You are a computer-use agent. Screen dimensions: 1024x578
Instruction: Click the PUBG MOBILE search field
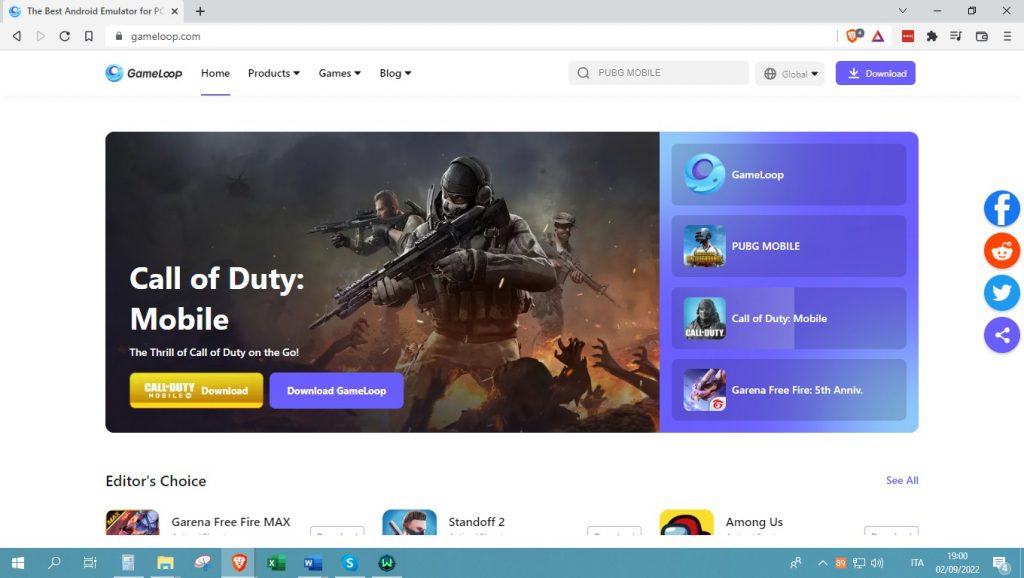coord(660,73)
